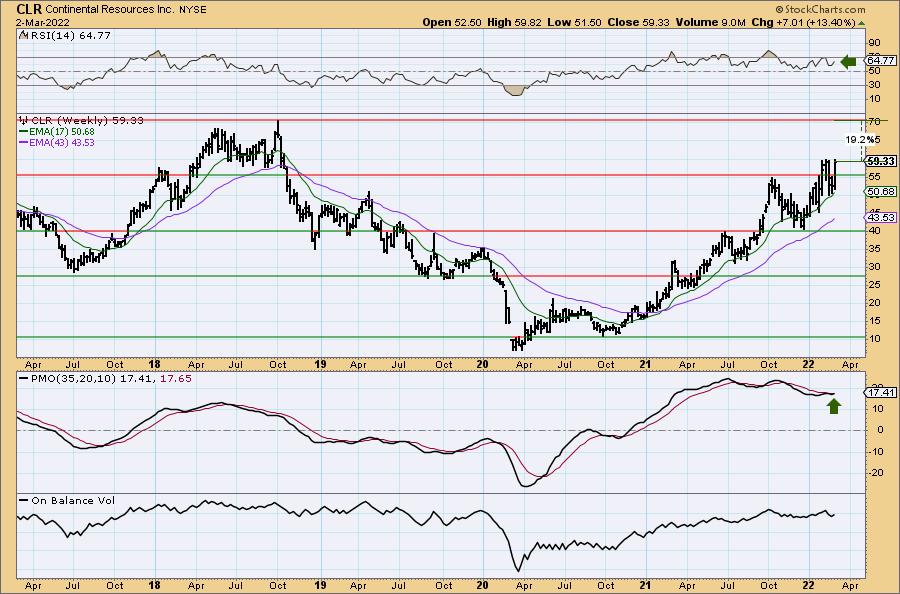900x594 pixels.
Task: Click the boxed 64.77 RSI value on the right axis
Action: click(881, 60)
